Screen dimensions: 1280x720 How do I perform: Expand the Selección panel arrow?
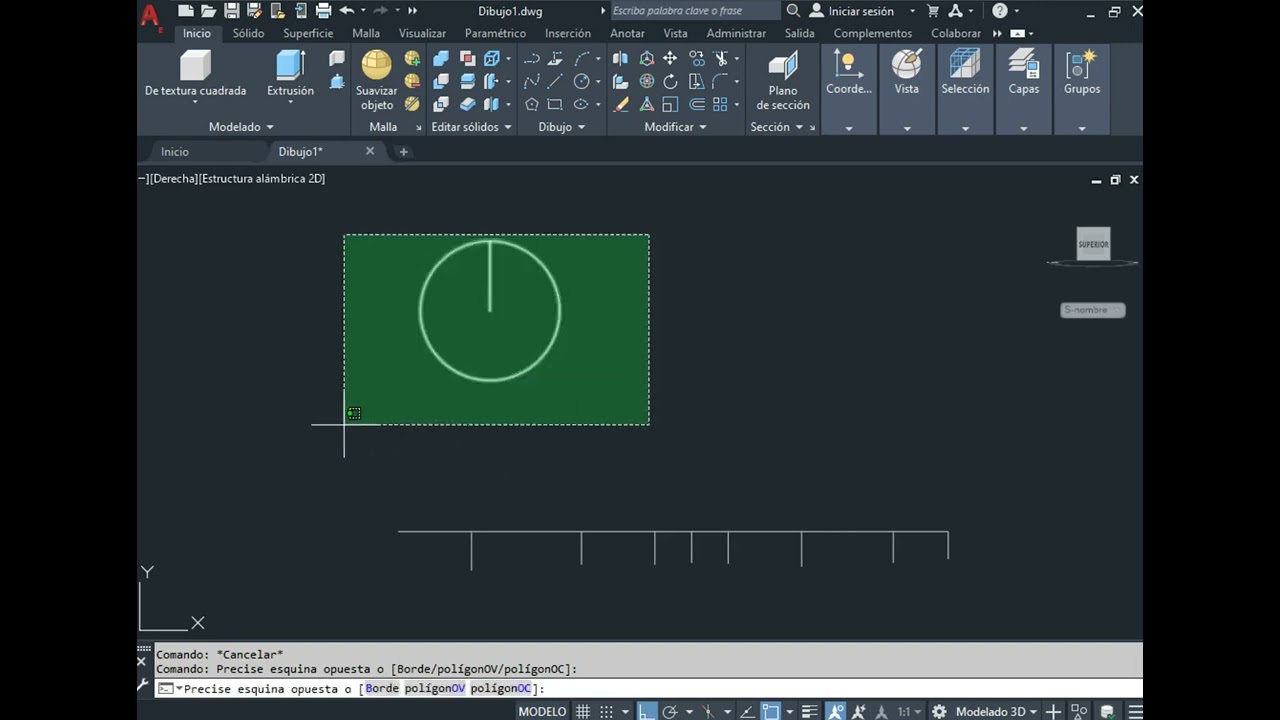[965, 128]
